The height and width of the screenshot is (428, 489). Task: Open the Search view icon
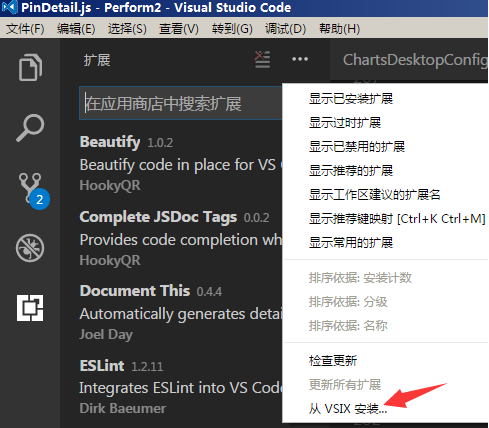coord(30,128)
